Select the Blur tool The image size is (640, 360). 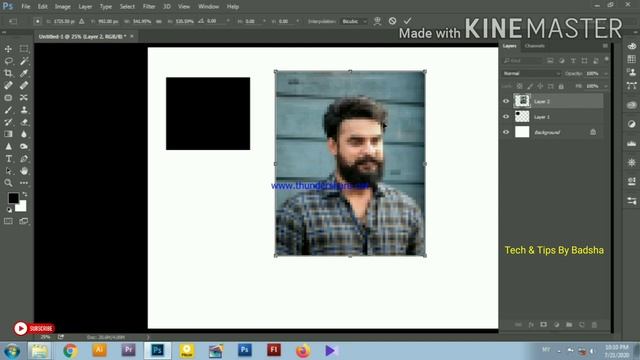point(24,134)
